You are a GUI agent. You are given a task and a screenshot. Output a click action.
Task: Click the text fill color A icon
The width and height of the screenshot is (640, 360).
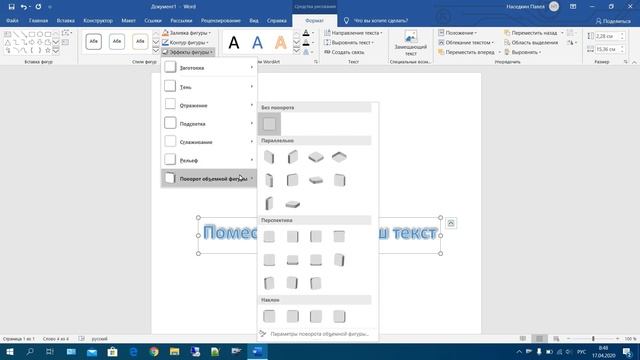(x=306, y=33)
